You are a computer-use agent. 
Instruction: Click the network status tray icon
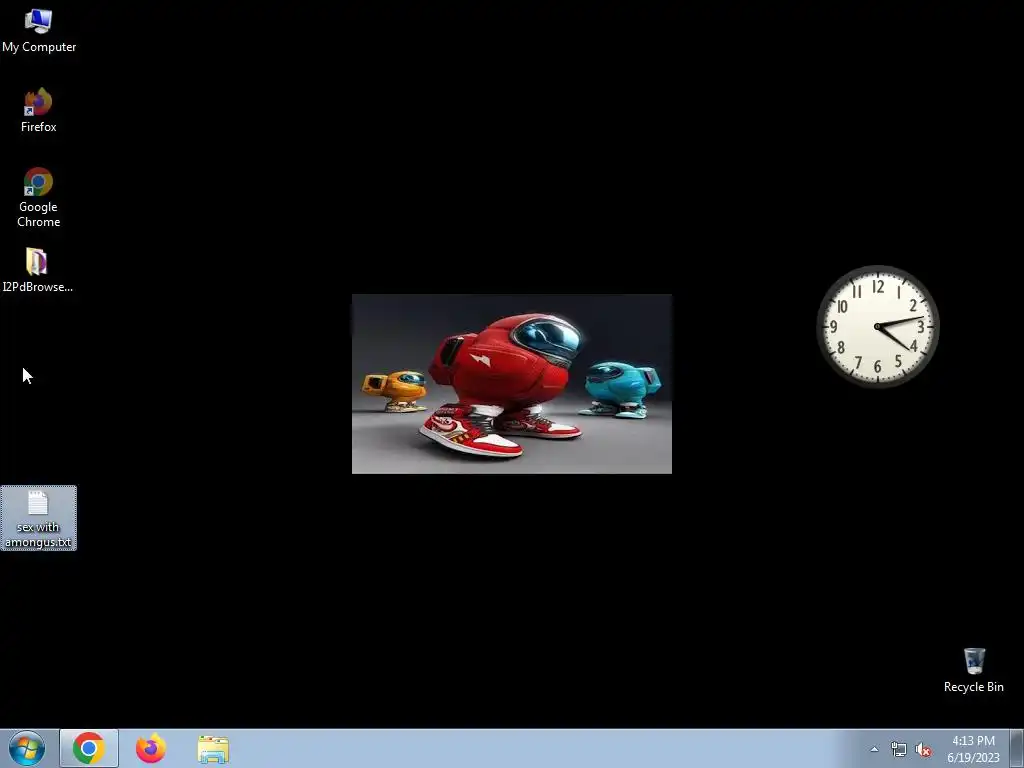pyautogui.click(x=899, y=750)
